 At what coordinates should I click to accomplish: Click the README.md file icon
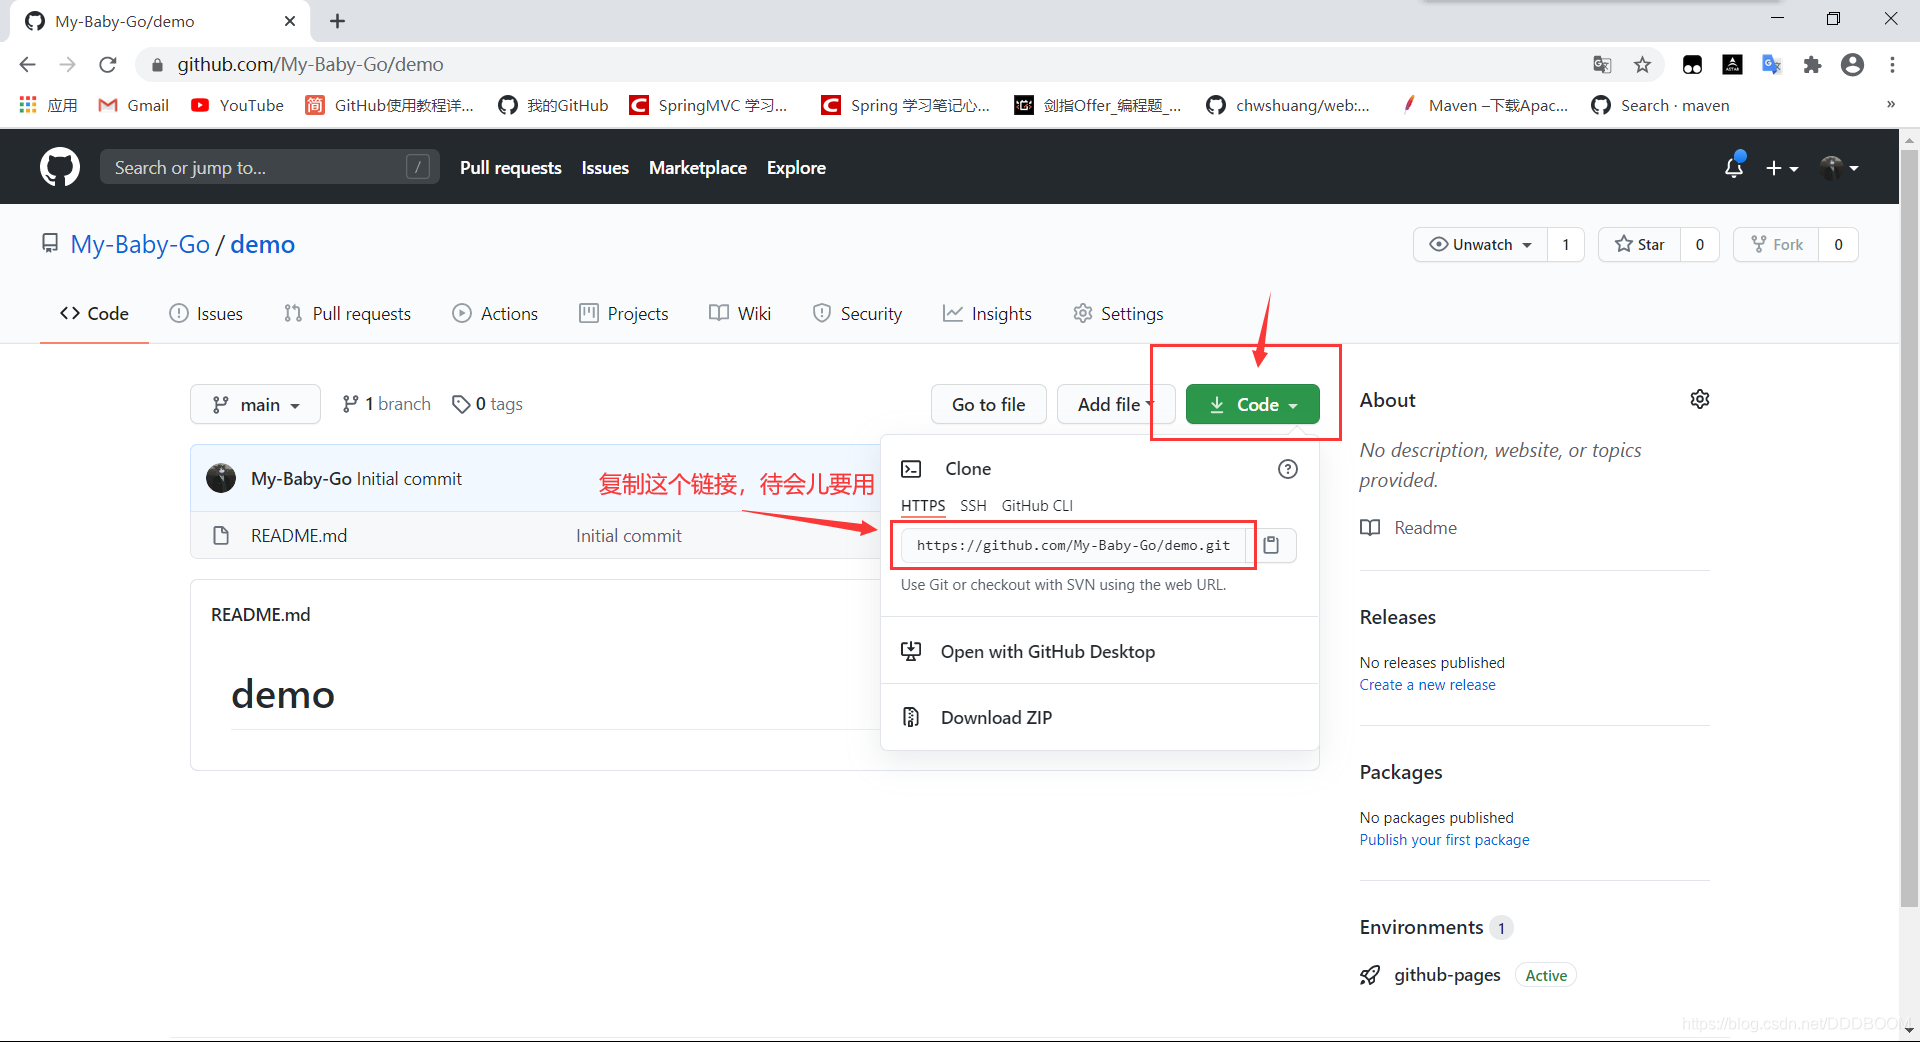tap(221, 536)
